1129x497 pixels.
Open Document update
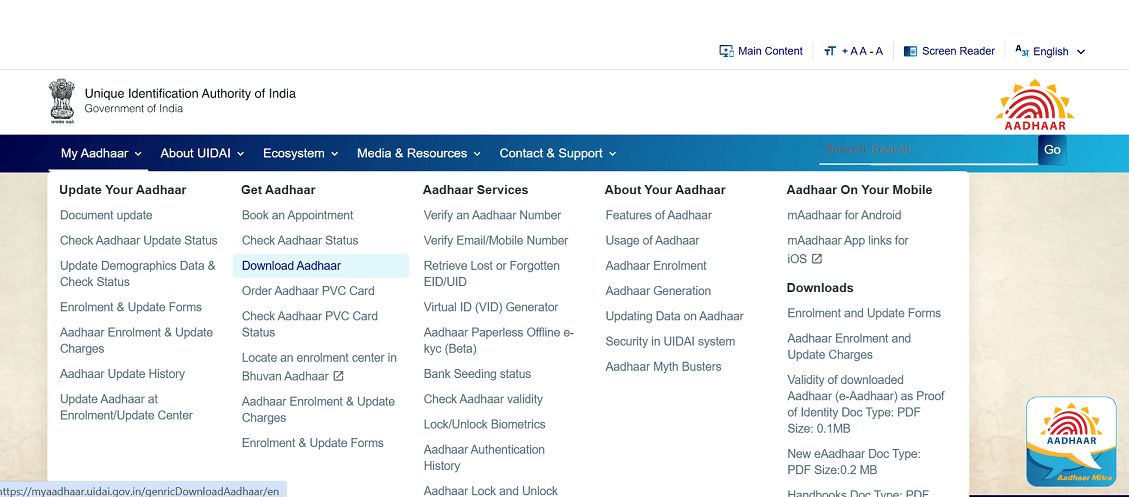107,215
